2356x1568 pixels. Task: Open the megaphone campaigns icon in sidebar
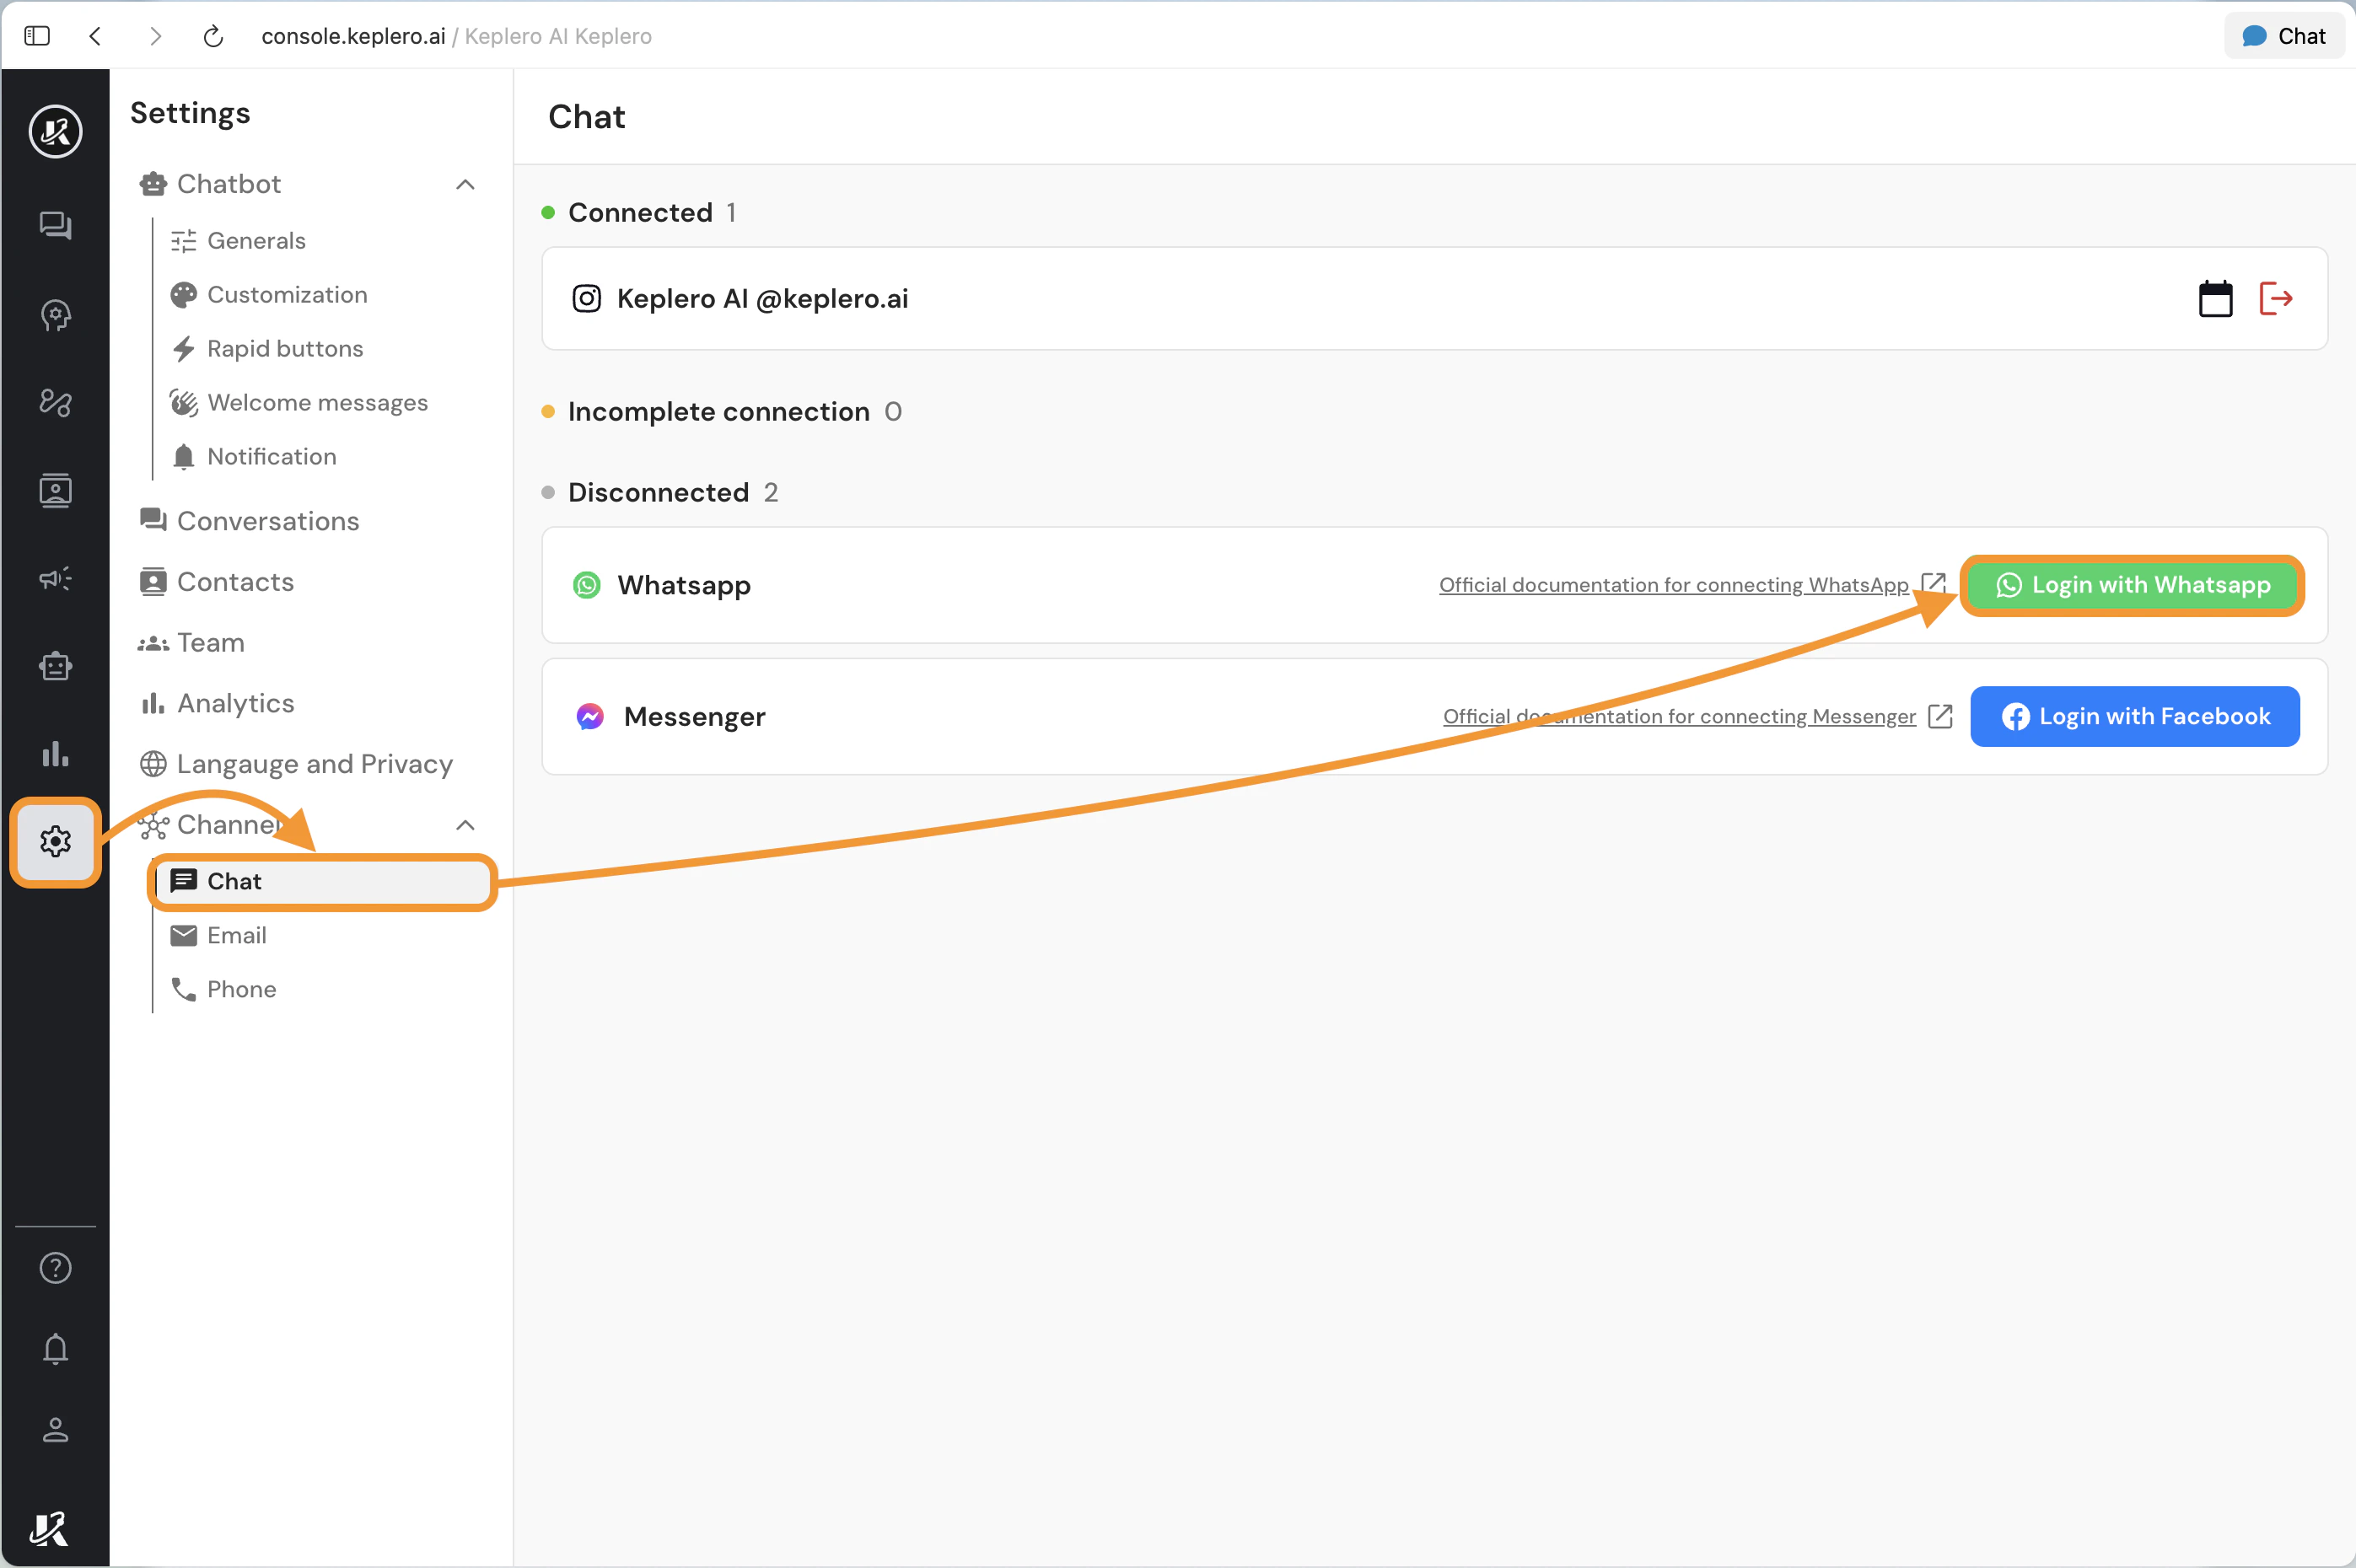pyautogui.click(x=55, y=578)
